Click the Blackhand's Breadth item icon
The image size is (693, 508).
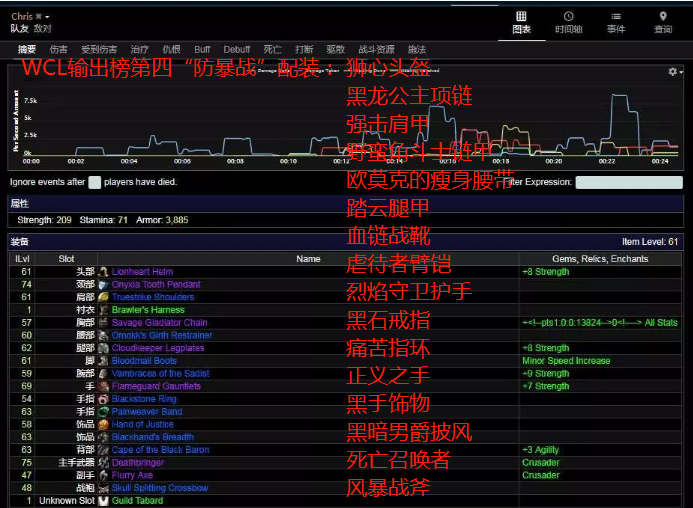(x=103, y=437)
